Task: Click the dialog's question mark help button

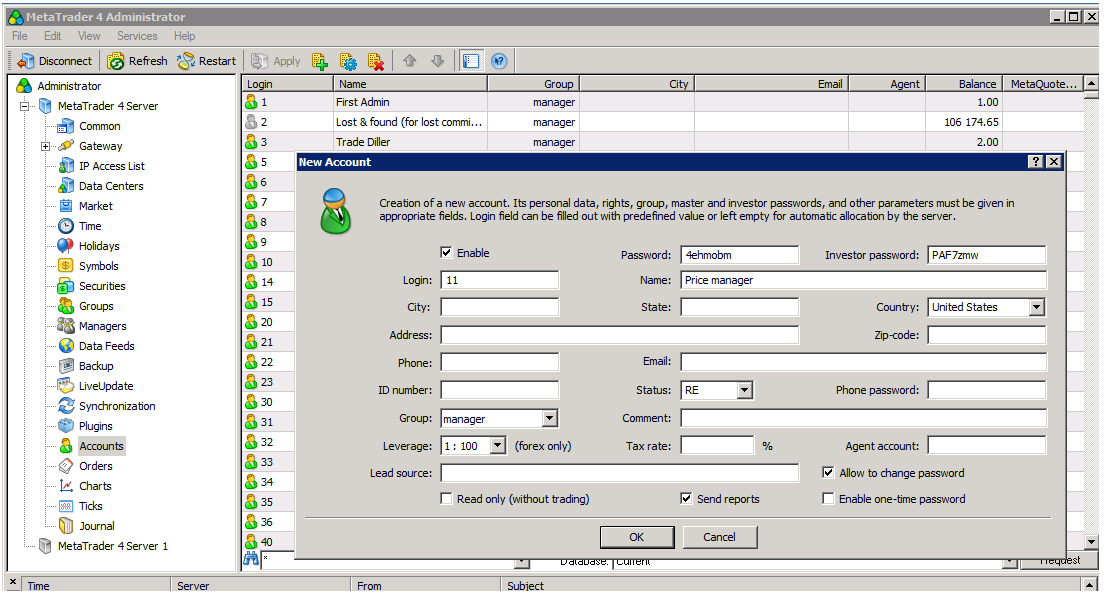Action: pyautogui.click(x=1035, y=162)
